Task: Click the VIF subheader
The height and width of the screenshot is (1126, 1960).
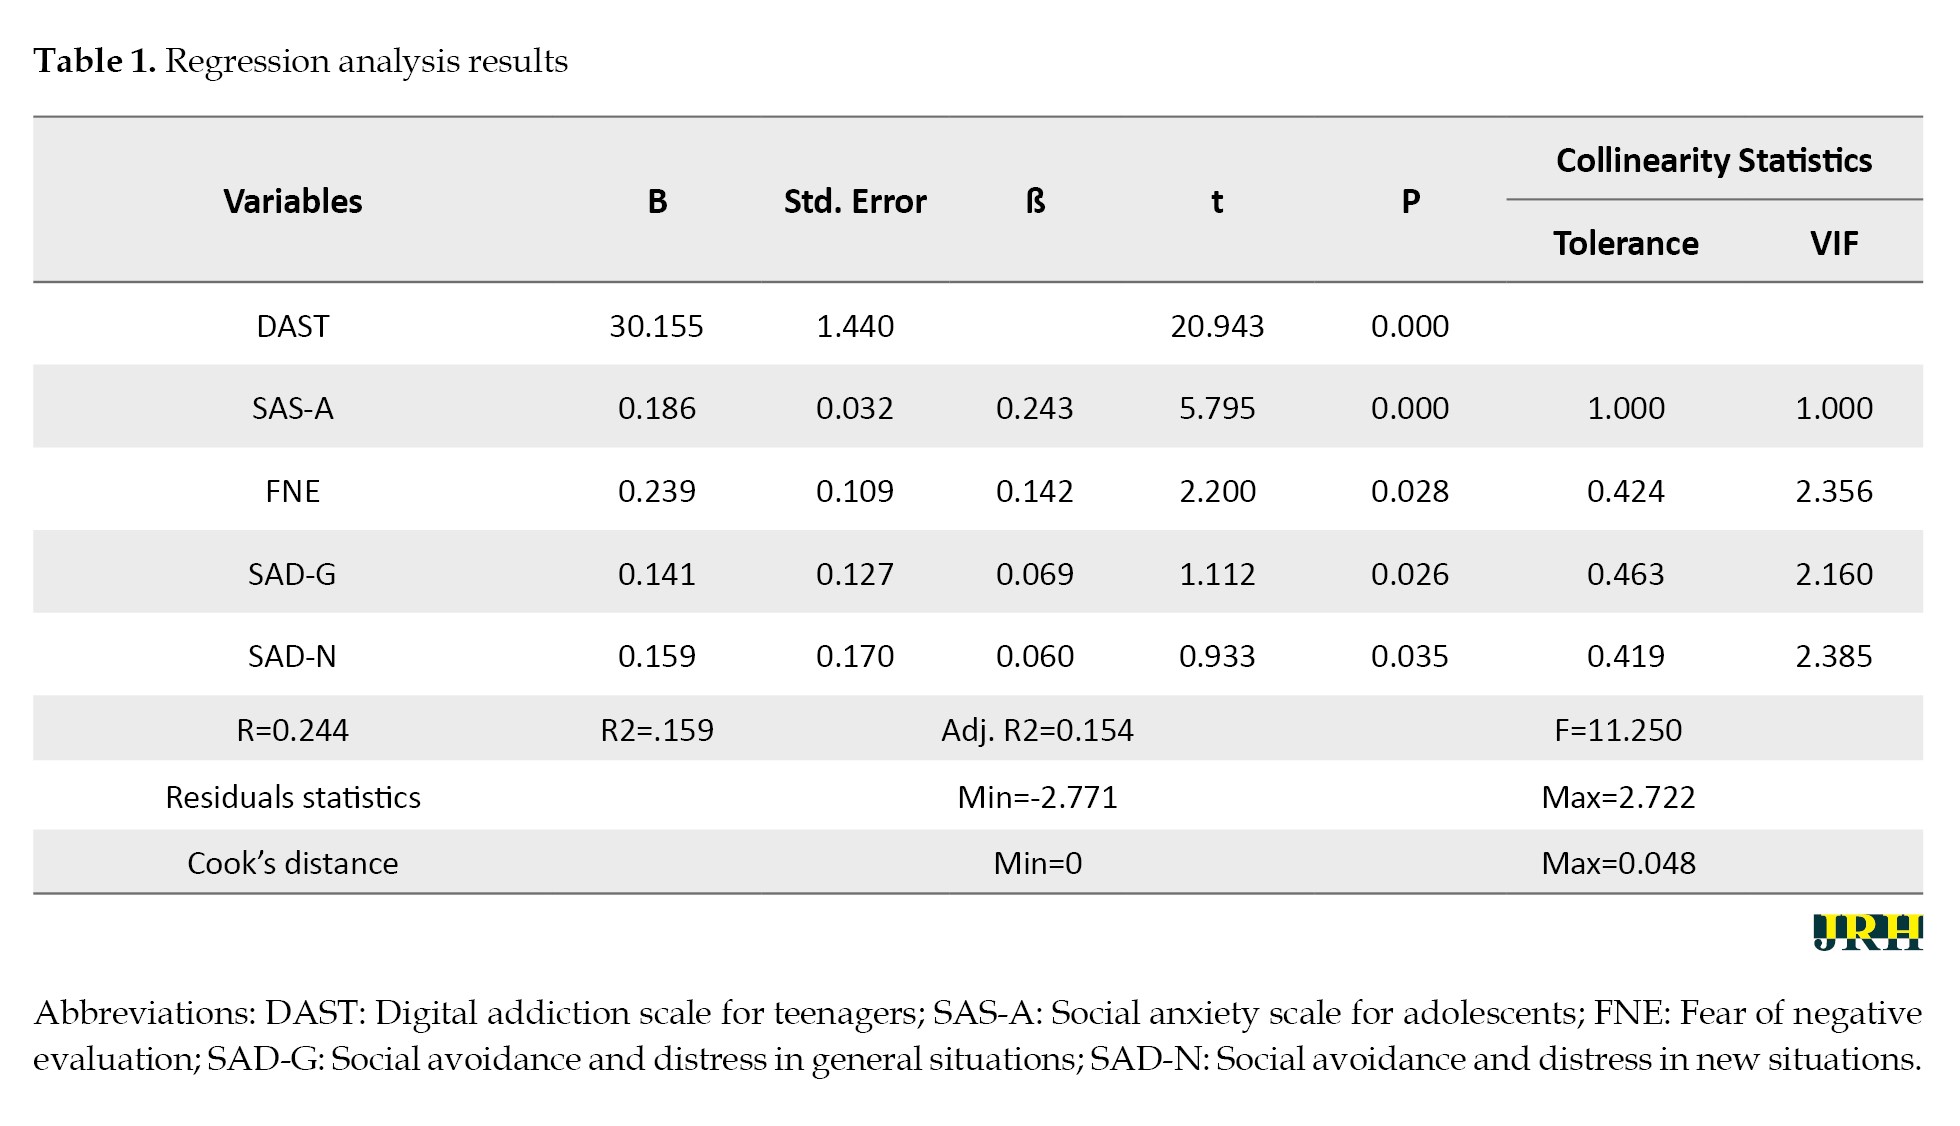Action: point(1834,243)
